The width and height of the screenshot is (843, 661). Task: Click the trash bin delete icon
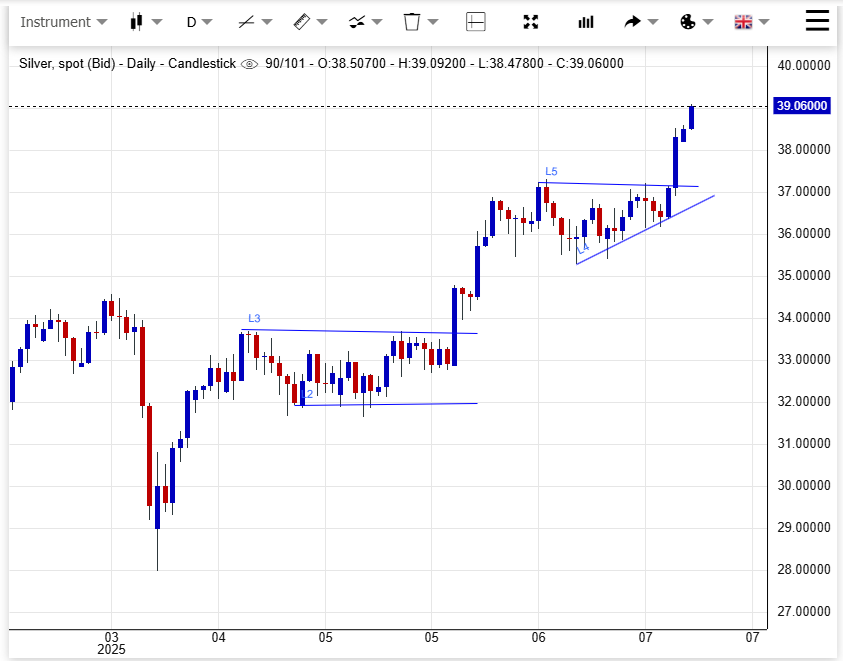click(411, 22)
